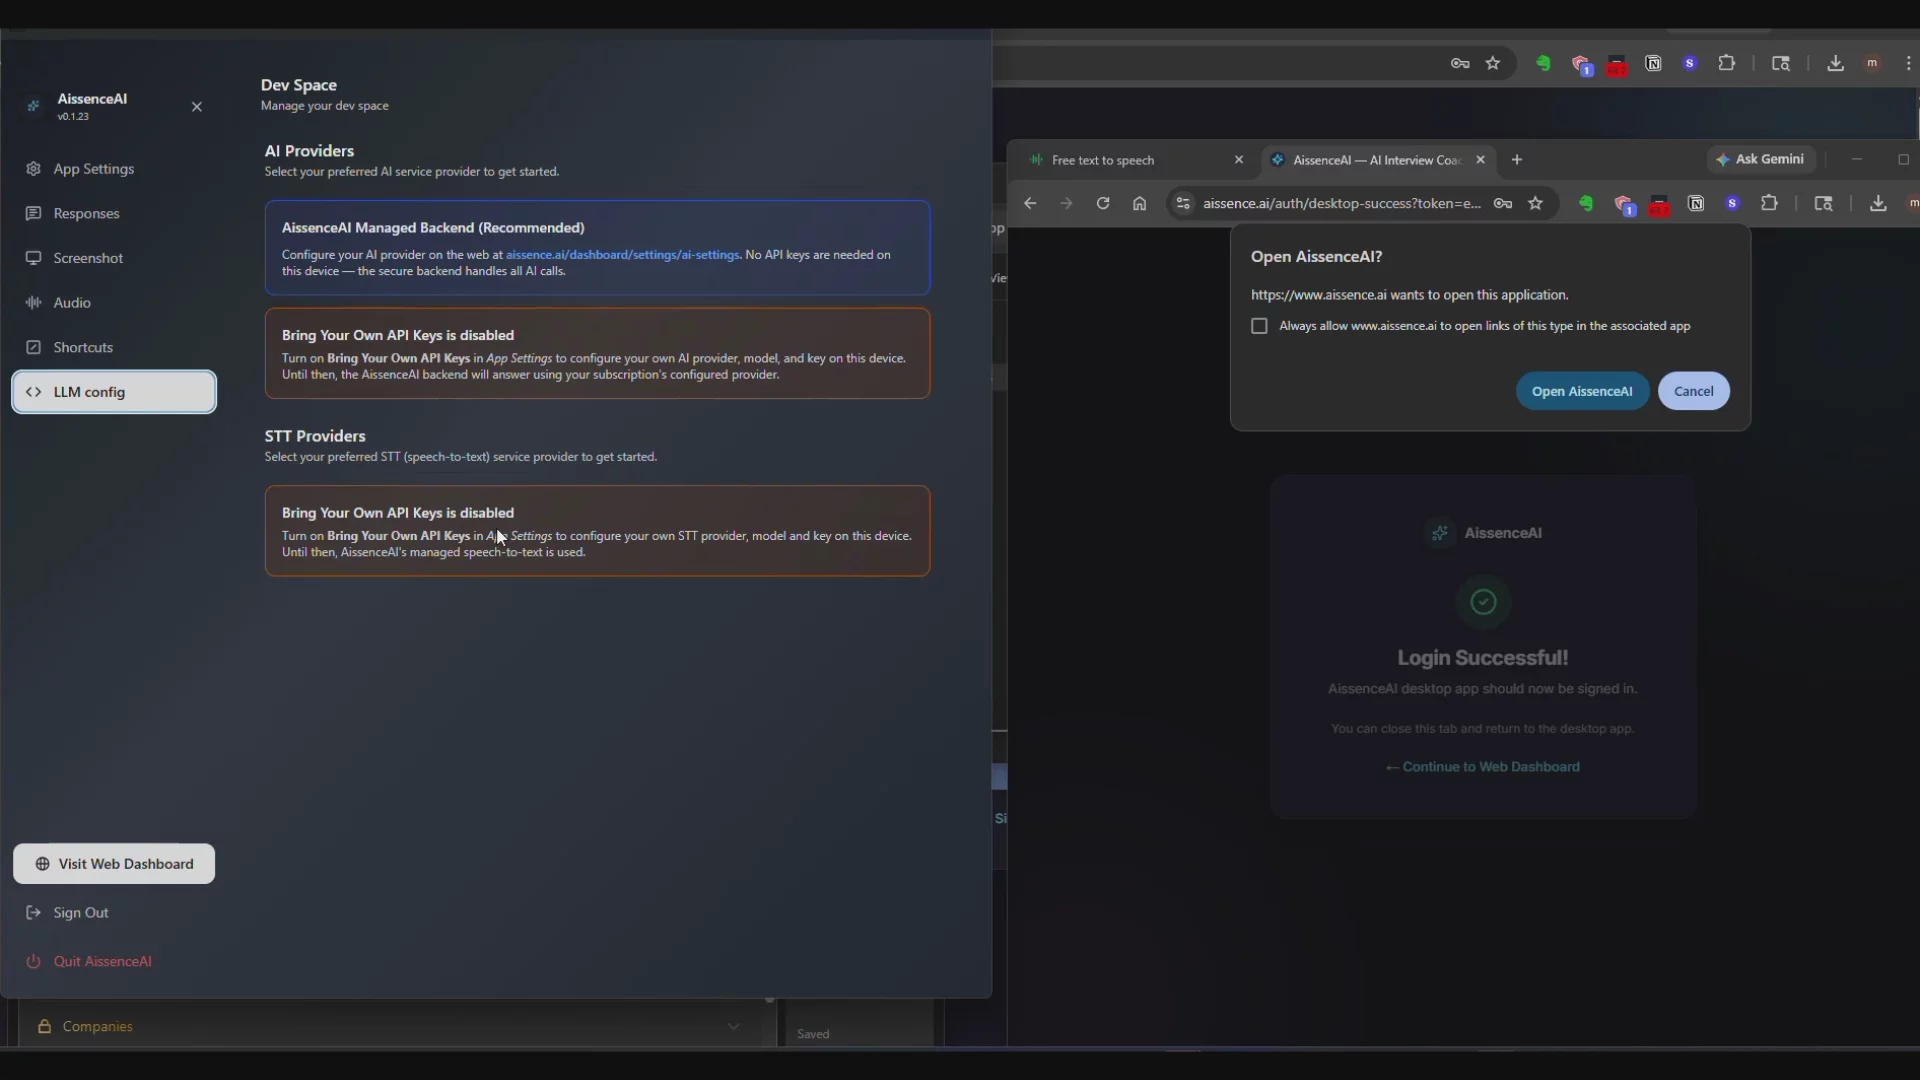The image size is (1920, 1080).
Task: Click the red extension icon in front browser toolbar
Action: click(1659, 206)
